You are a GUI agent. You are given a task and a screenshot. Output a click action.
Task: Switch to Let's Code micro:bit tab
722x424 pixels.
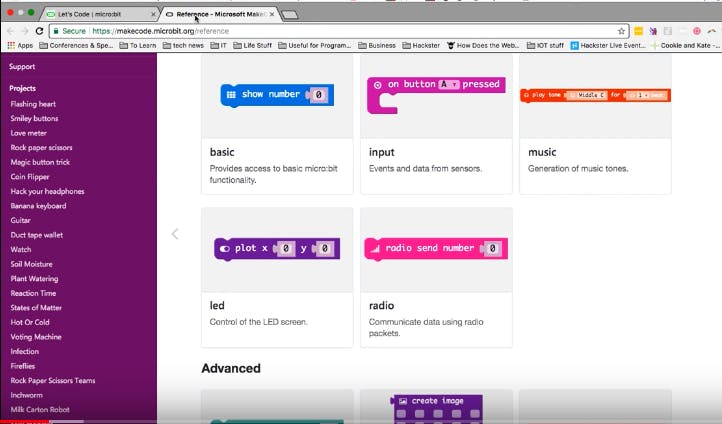pos(100,14)
